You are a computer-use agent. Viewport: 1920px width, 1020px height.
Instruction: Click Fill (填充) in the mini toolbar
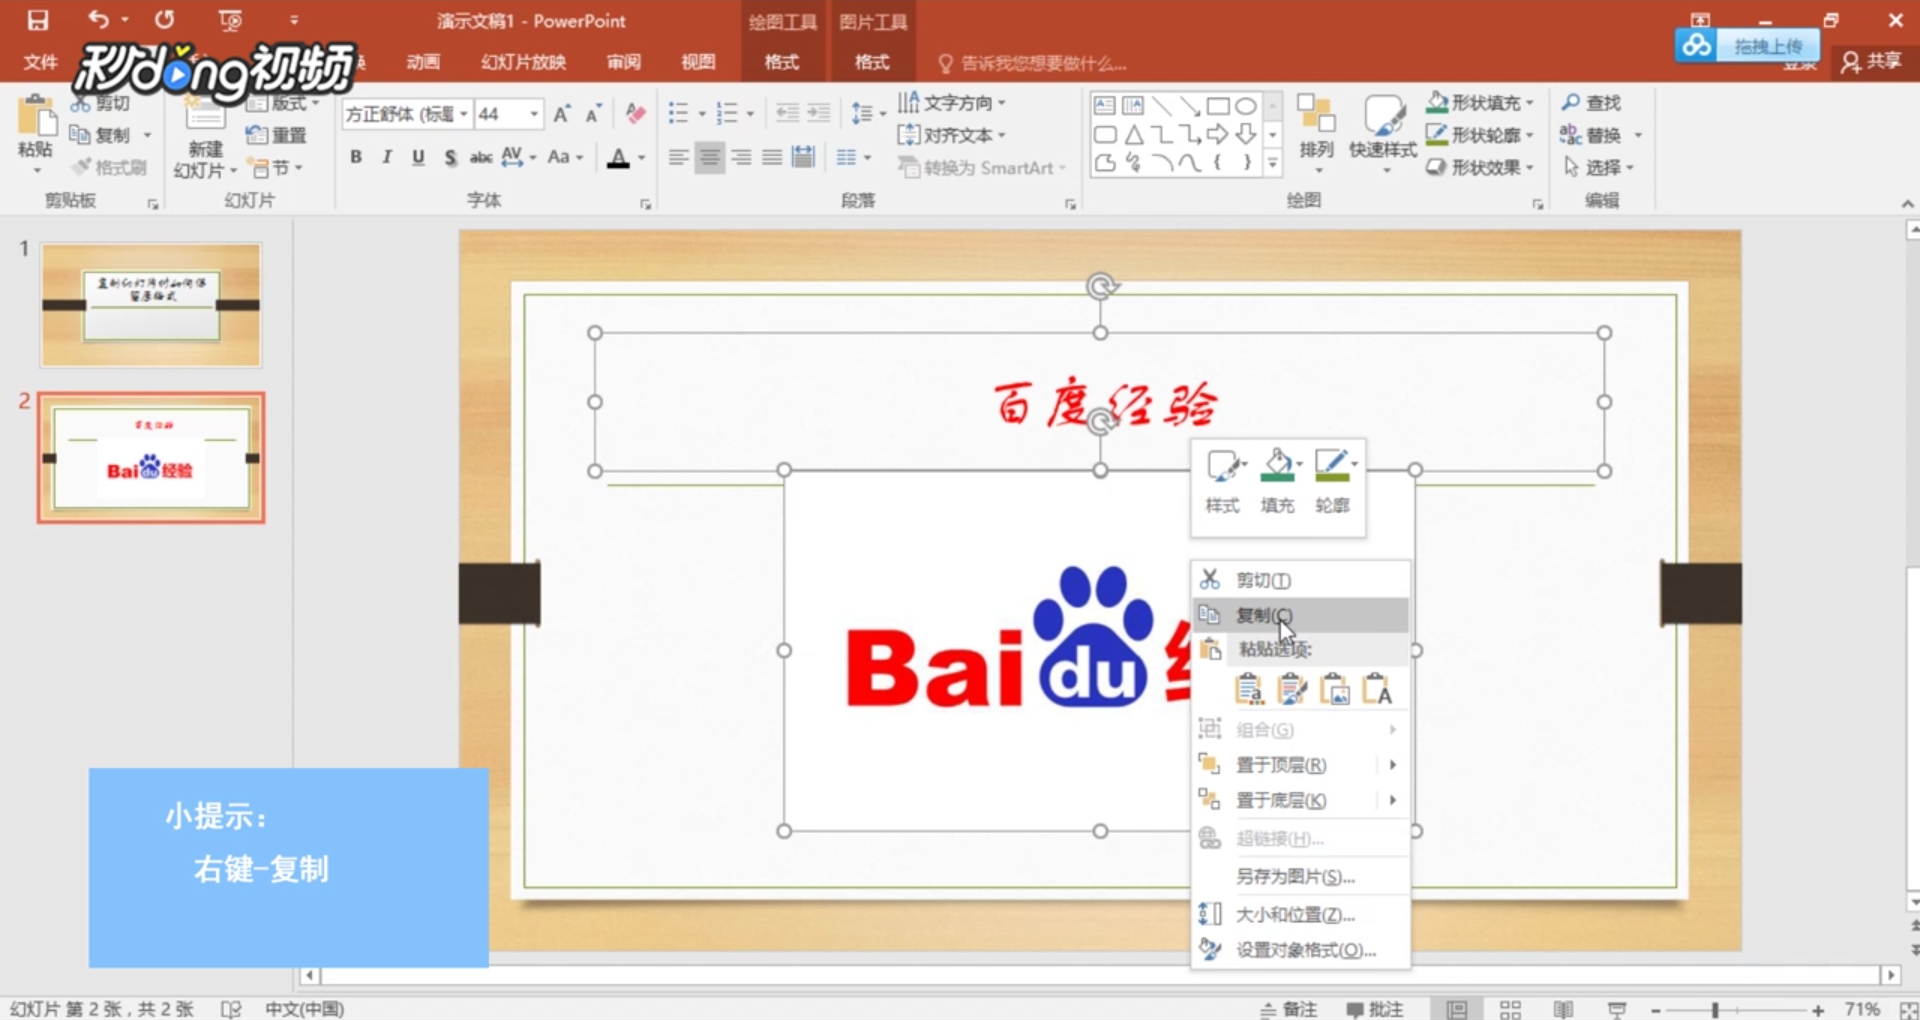[x=1278, y=481]
